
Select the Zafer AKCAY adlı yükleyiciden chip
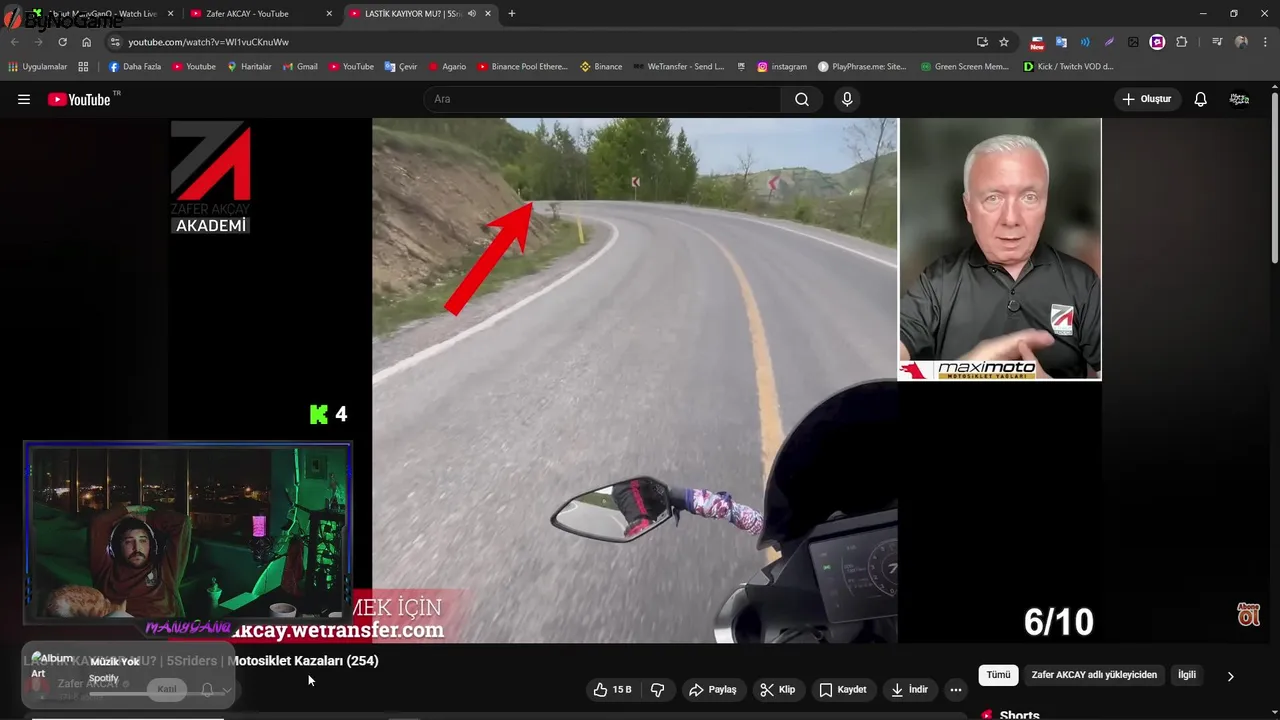tap(1094, 675)
